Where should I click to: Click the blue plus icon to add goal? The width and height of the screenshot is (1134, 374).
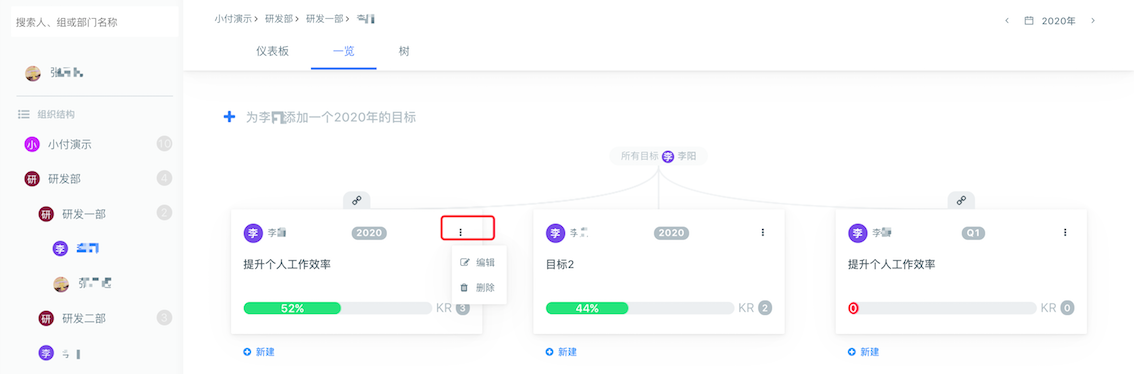(229, 116)
